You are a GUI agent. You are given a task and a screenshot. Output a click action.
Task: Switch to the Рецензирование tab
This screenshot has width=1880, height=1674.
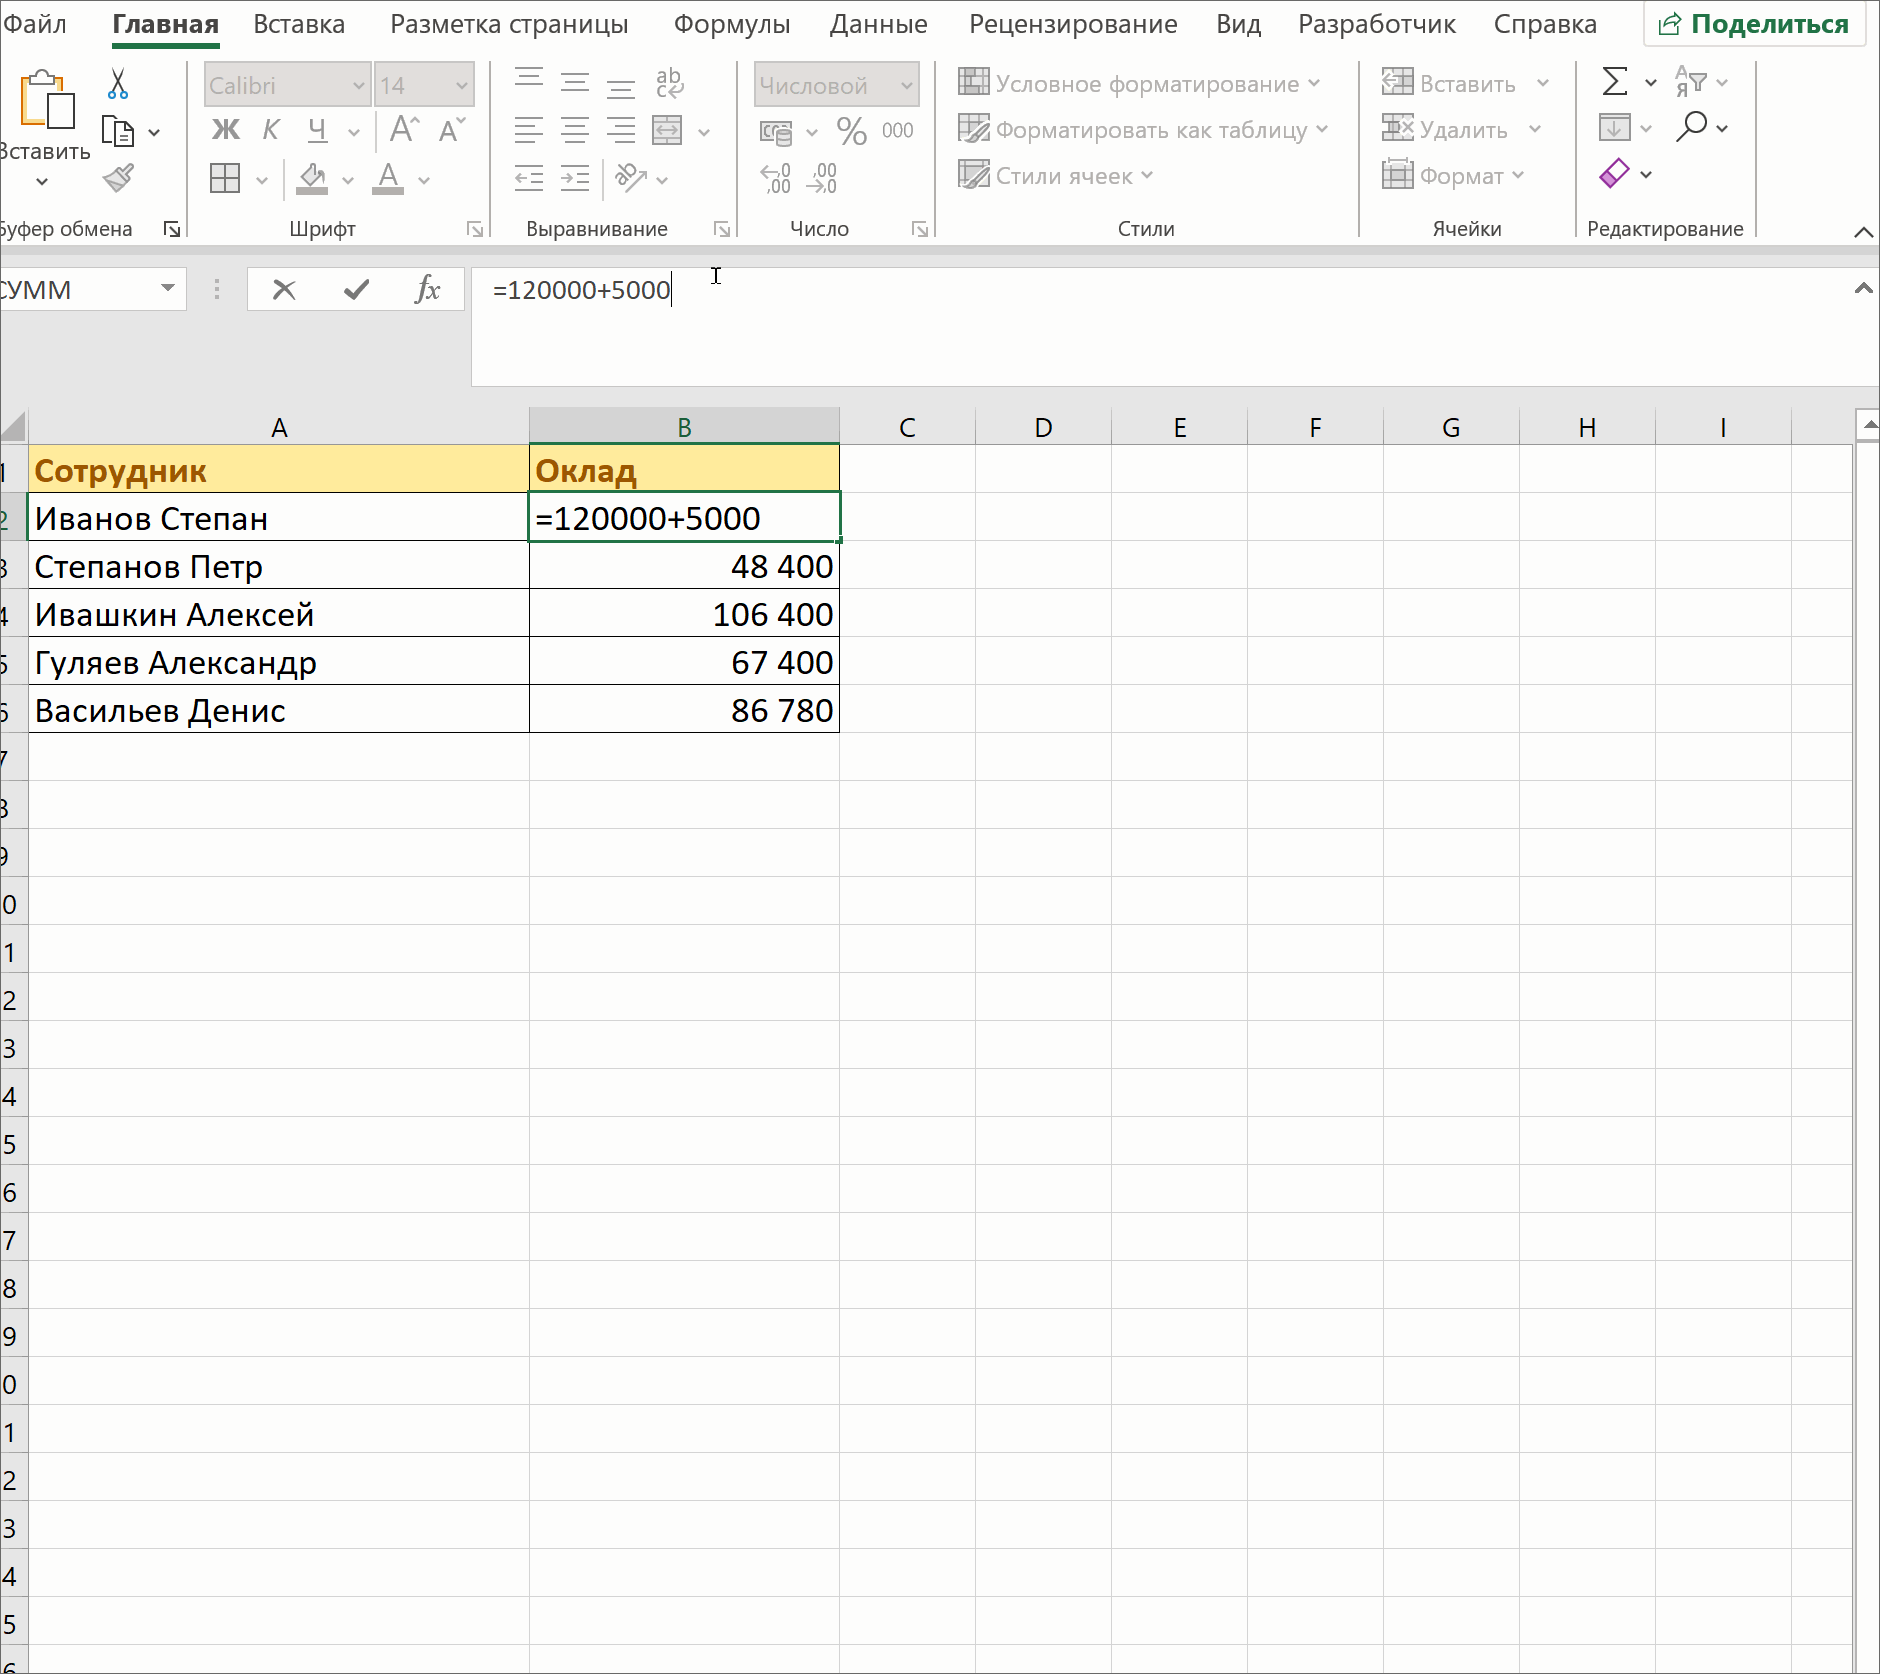1073,24
